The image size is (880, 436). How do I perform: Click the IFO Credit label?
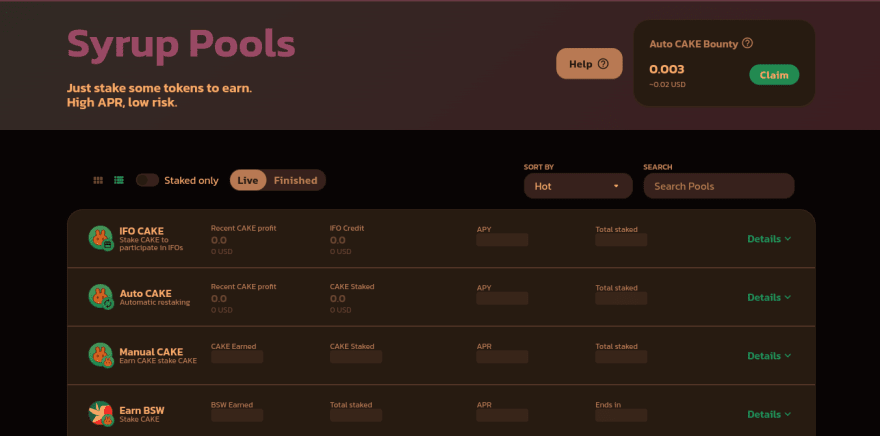[347, 228]
